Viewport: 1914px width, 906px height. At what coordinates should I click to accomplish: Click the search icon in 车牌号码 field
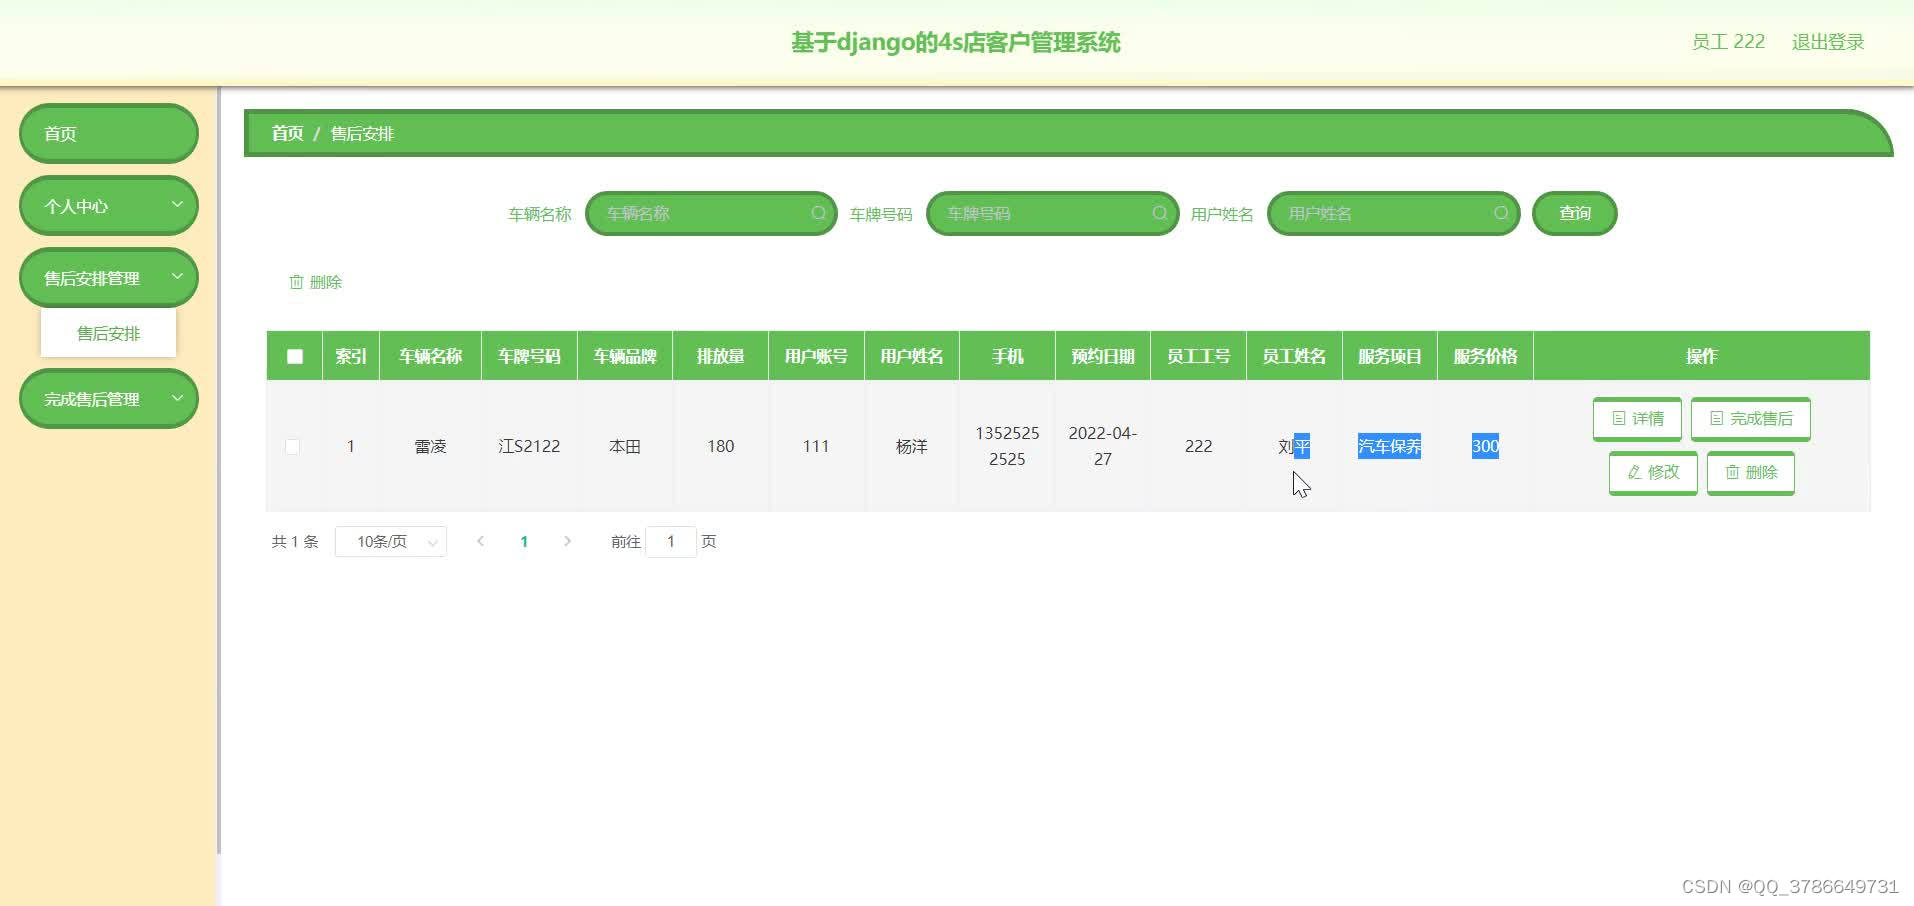click(x=1159, y=213)
